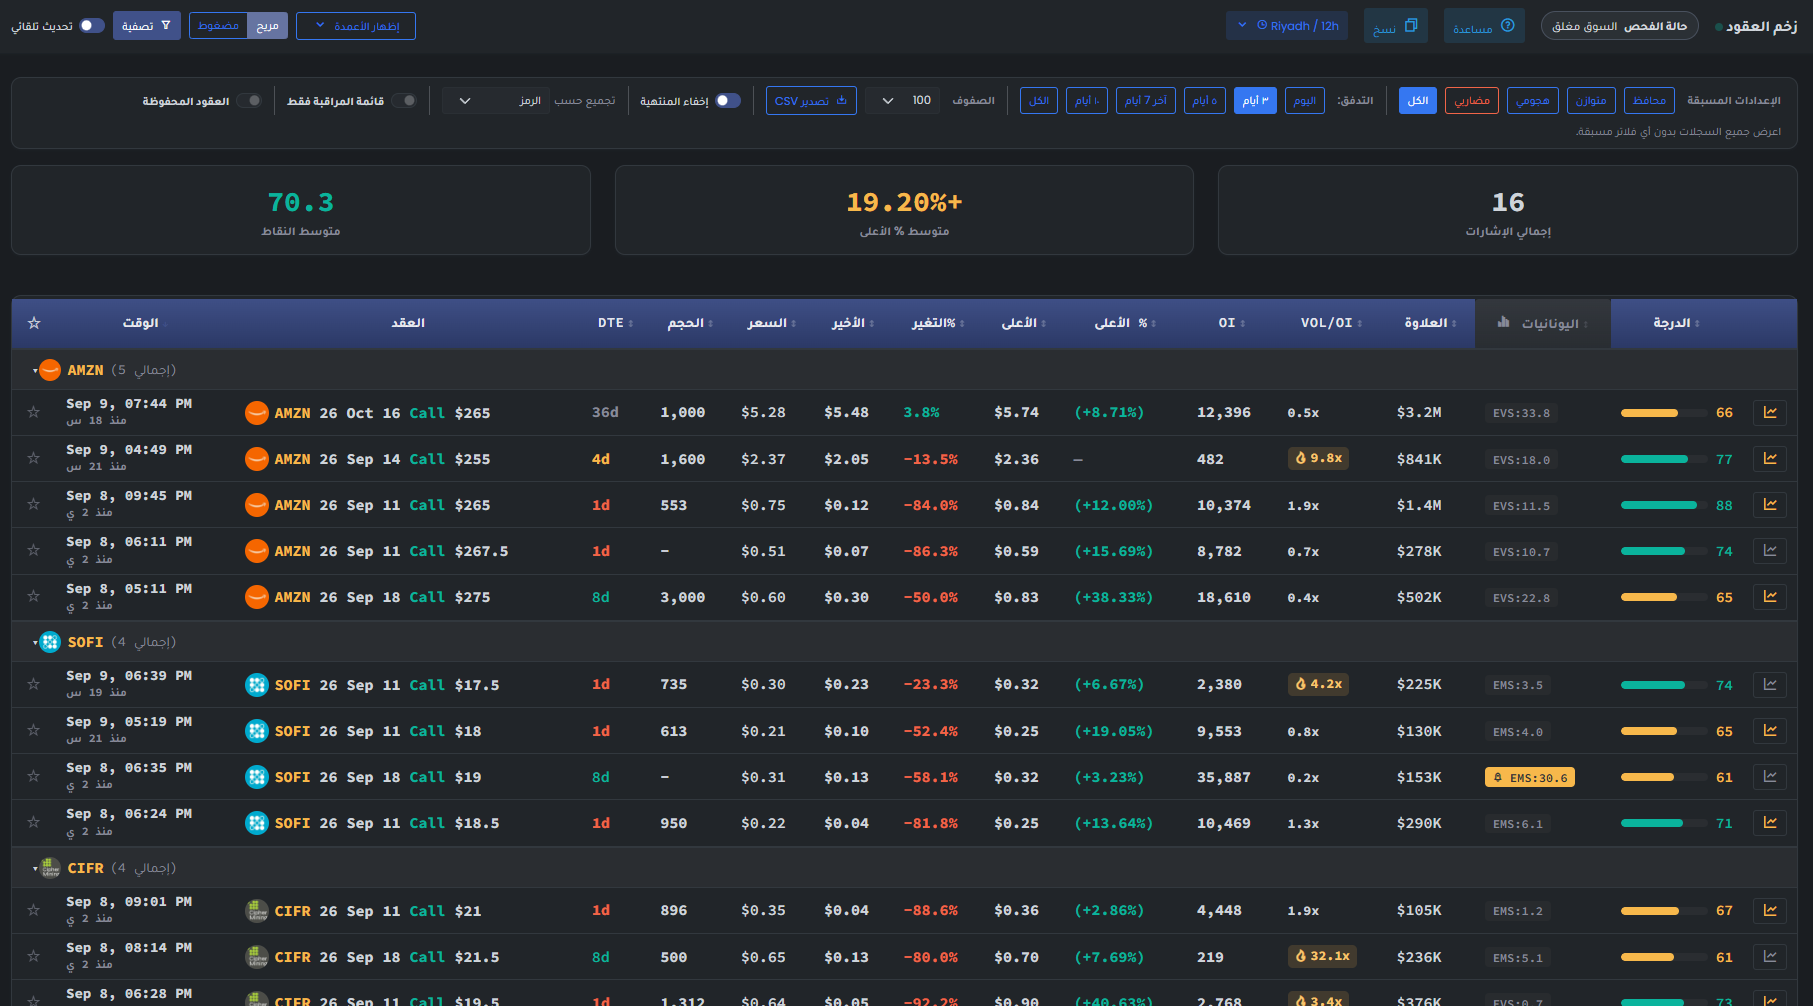Filter flow to 3 days
The image size is (1813, 1006).
1255,100
